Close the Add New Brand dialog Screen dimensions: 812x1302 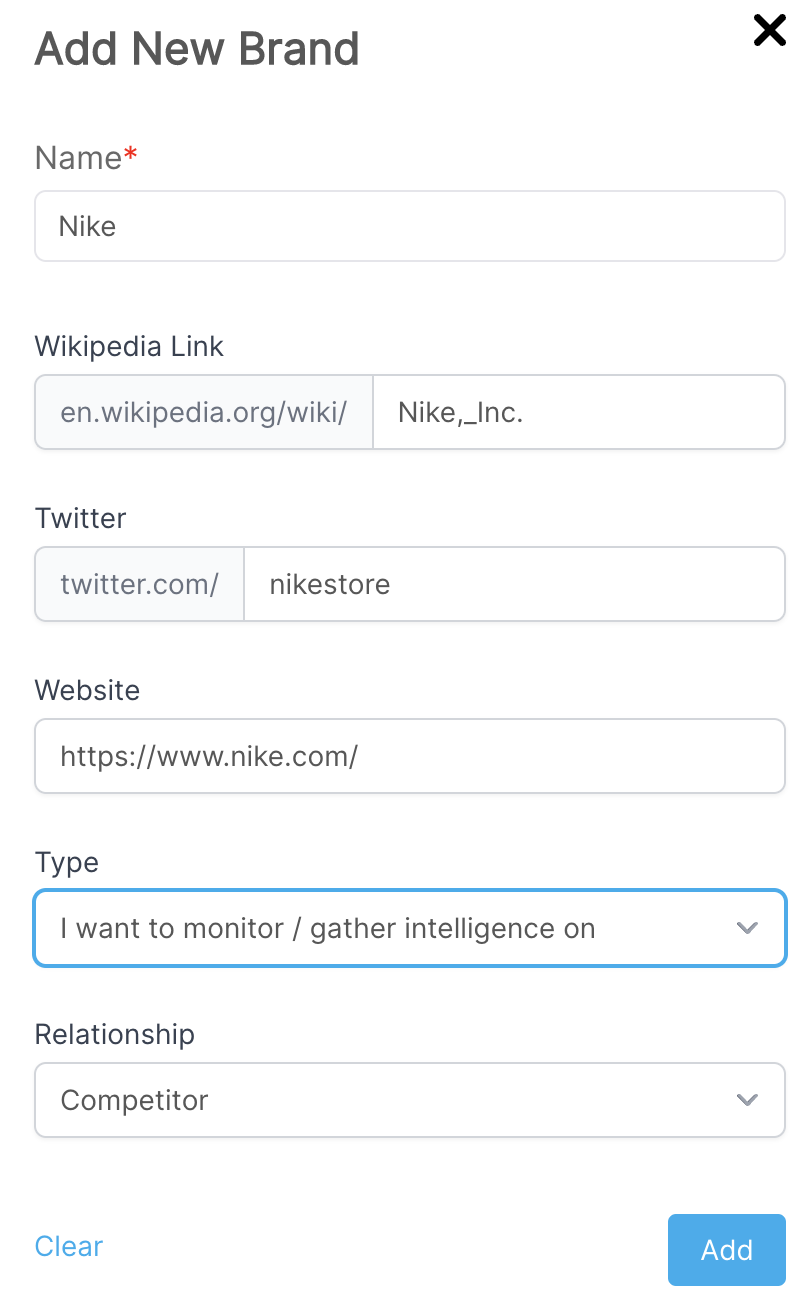tap(769, 31)
